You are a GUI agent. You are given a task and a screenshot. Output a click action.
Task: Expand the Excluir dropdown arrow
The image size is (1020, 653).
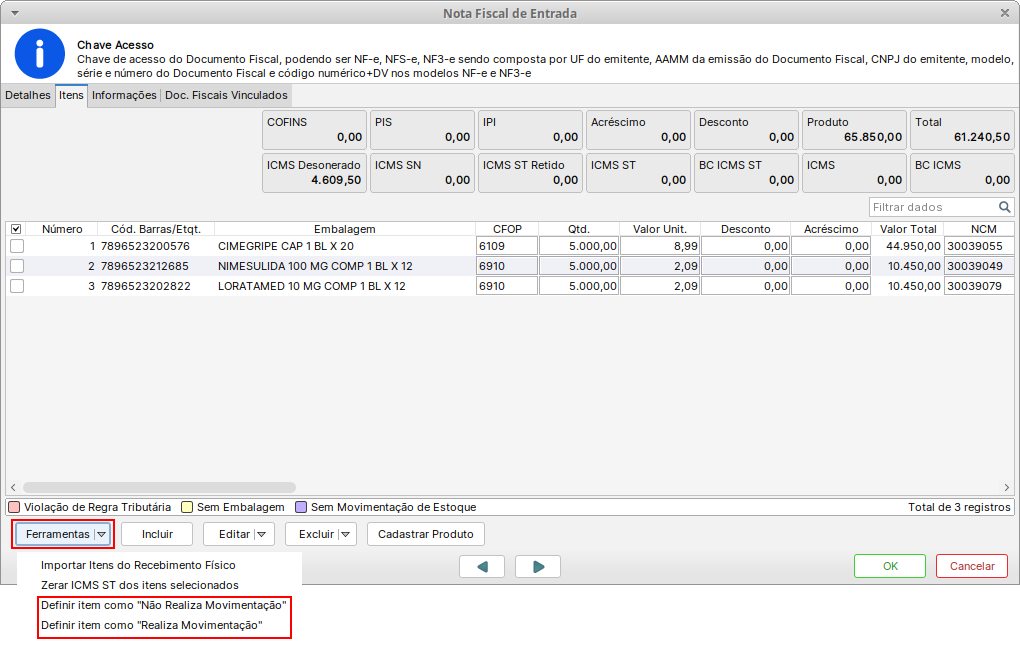(x=346, y=535)
